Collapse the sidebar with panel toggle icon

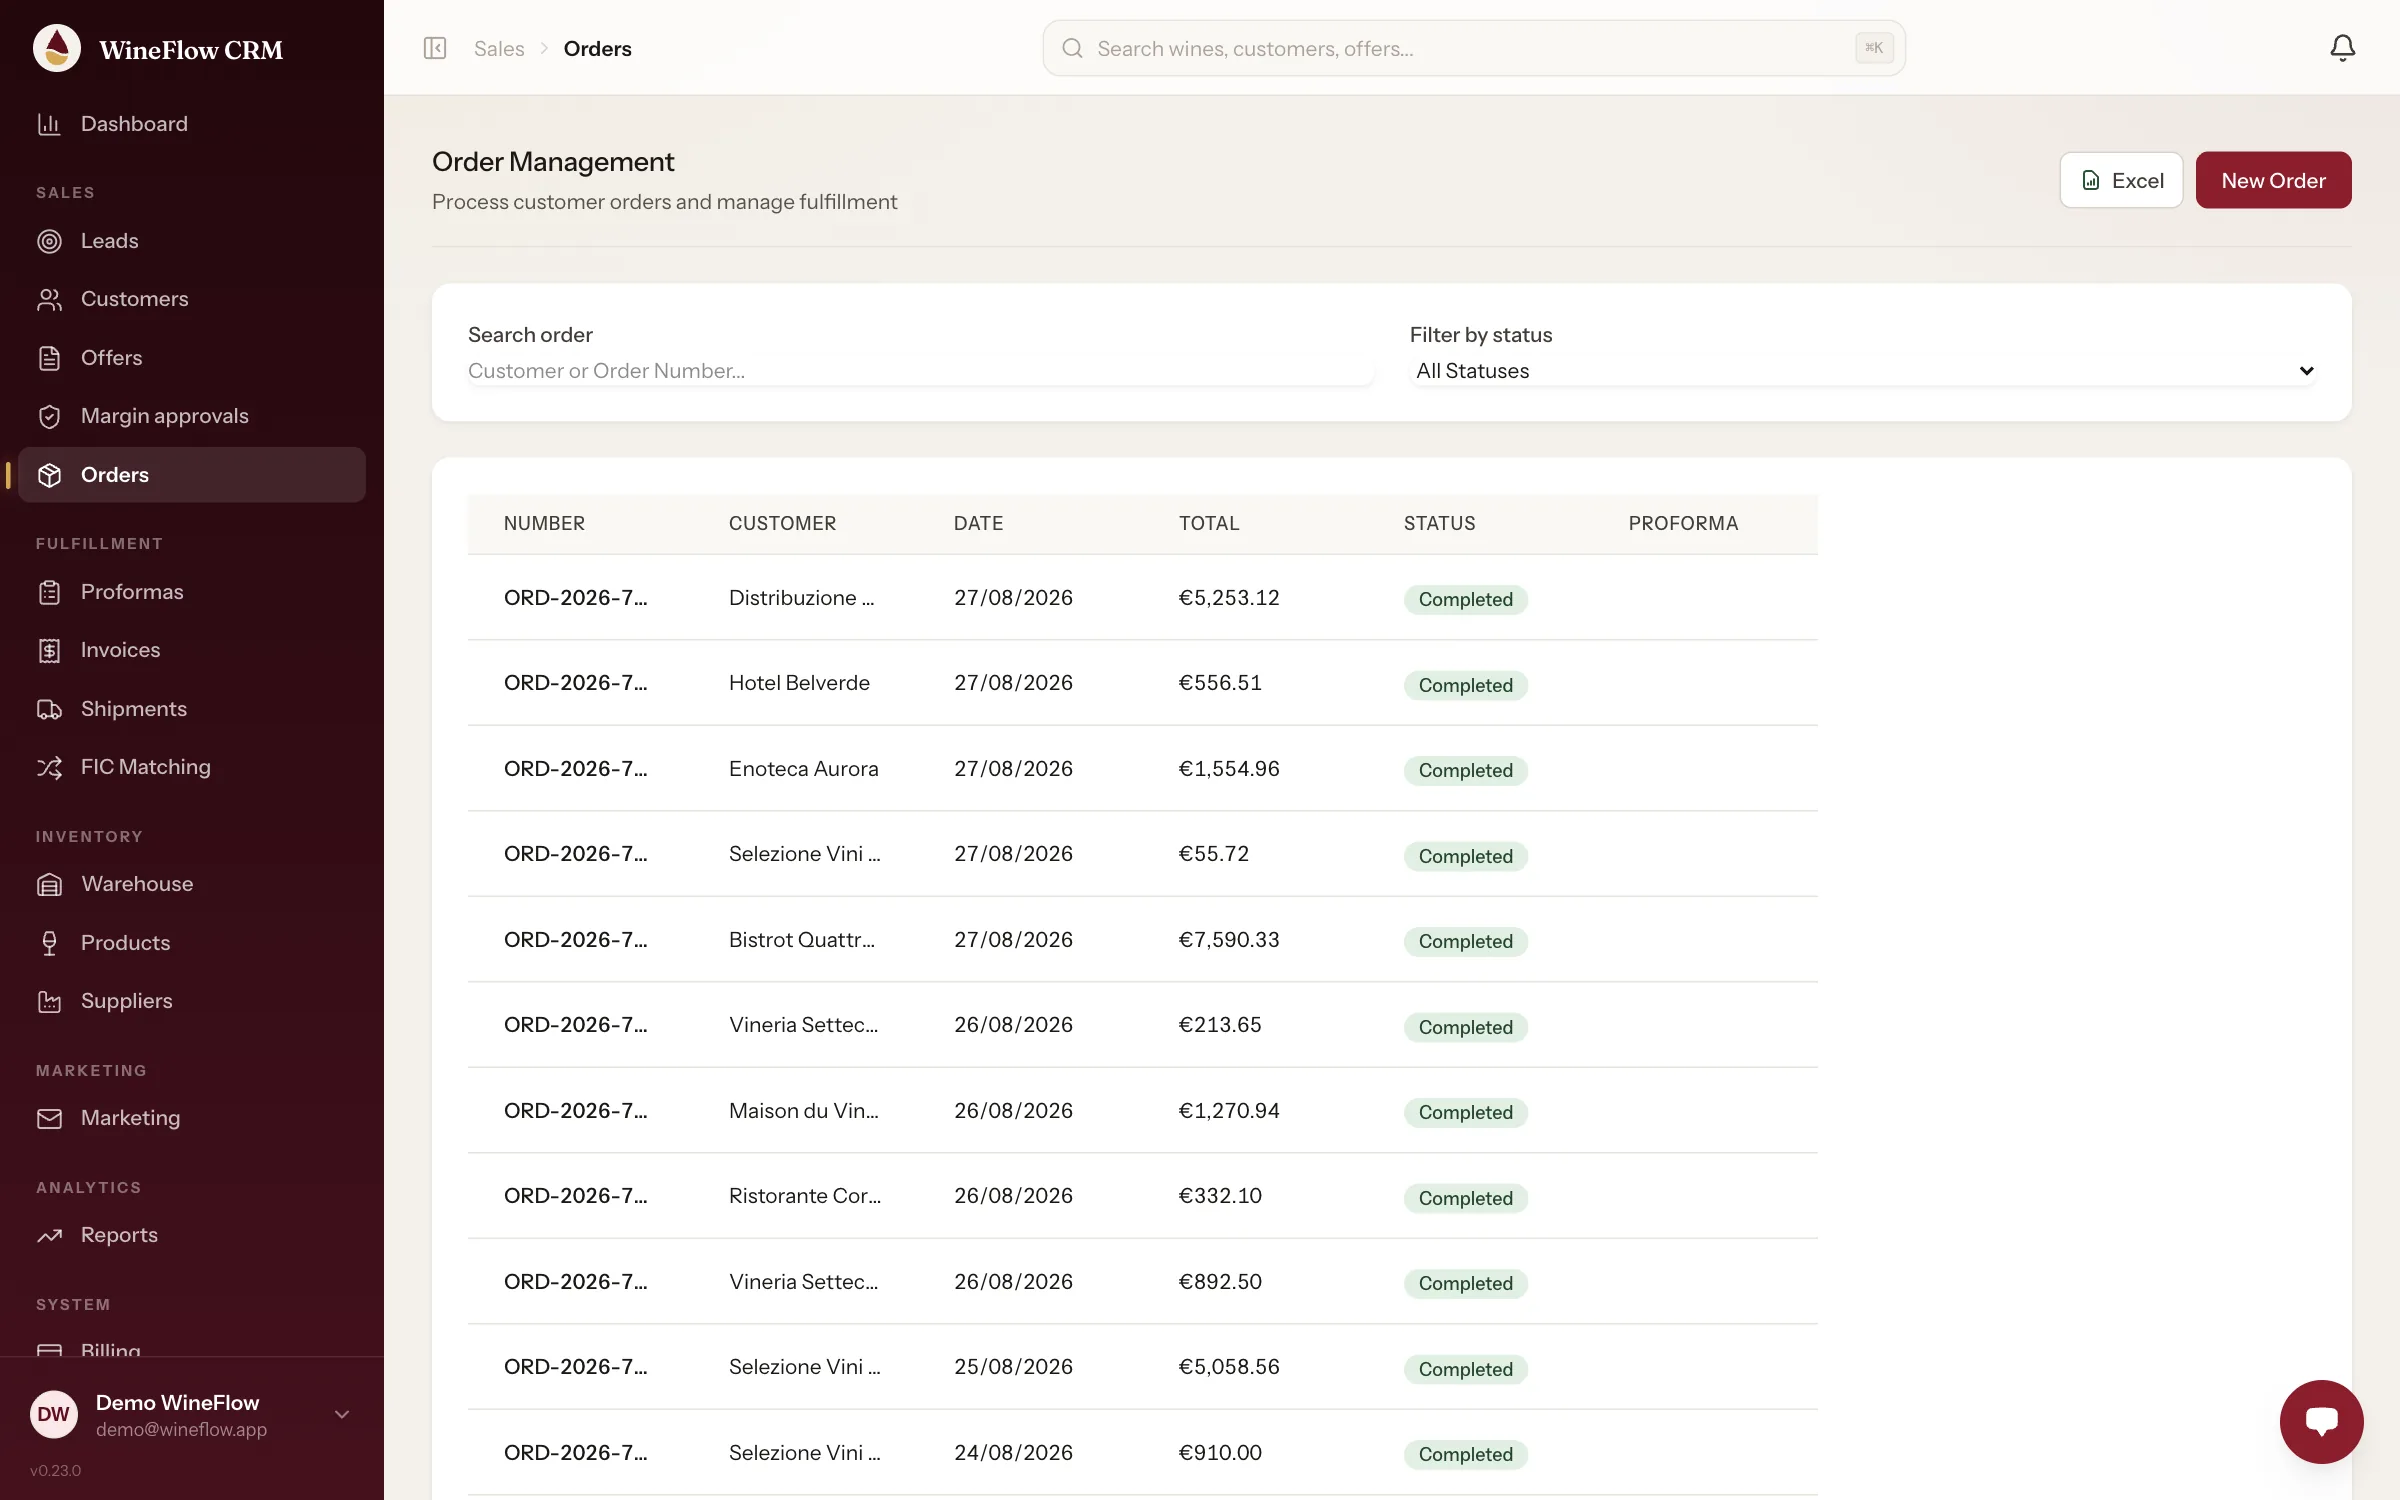click(434, 48)
